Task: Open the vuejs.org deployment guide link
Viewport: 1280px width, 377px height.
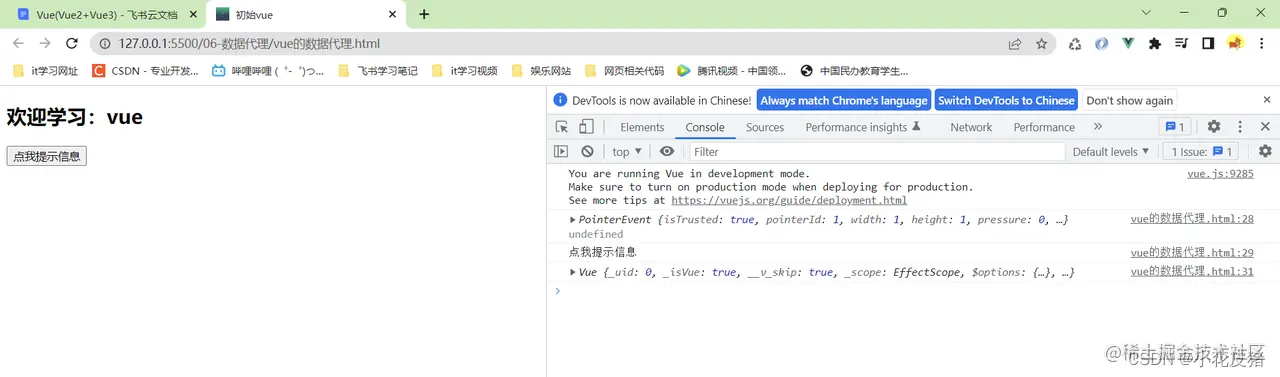Action: click(789, 200)
